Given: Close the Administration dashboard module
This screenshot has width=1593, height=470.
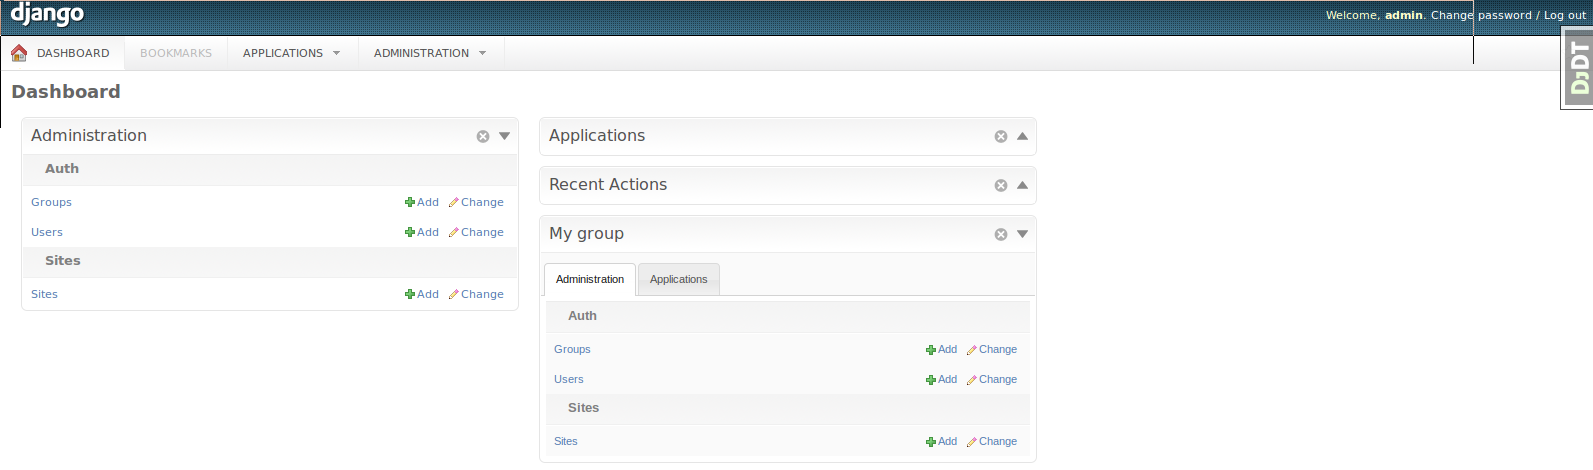Looking at the screenshot, I should click(x=483, y=136).
